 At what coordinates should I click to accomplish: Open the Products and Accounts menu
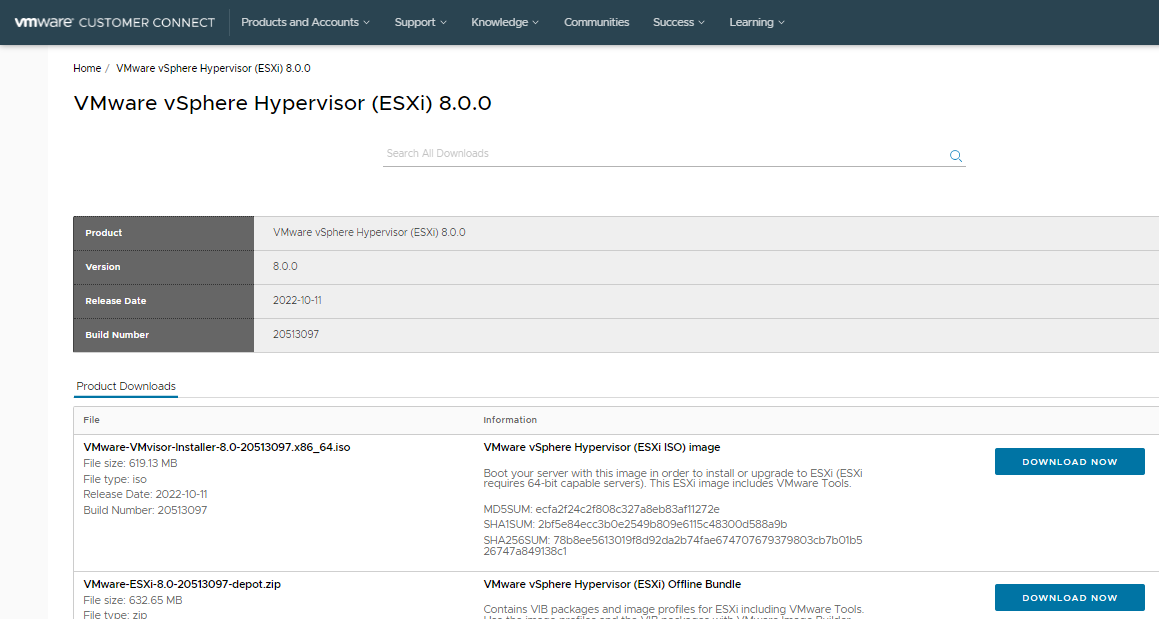pos(305,22)
